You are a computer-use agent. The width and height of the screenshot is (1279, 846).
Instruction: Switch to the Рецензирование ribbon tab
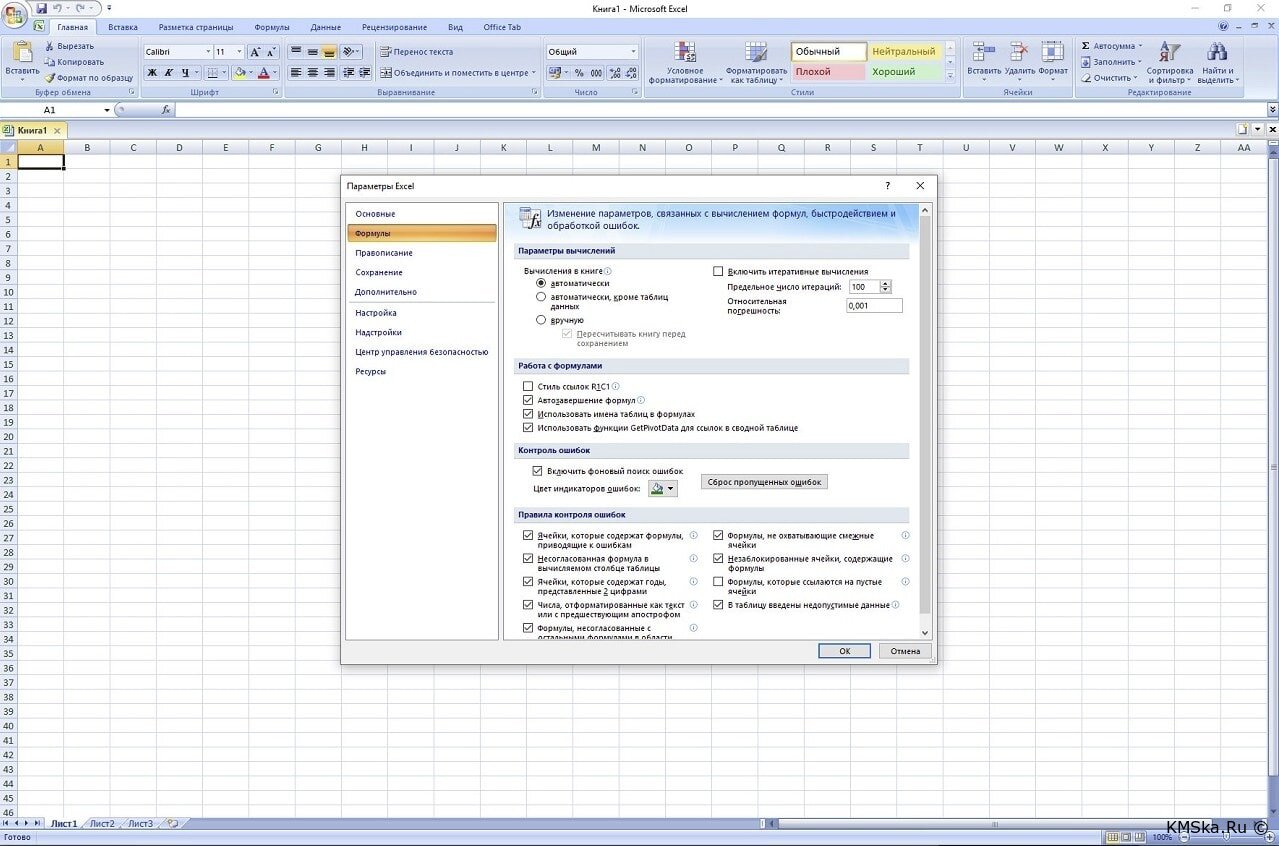[x=395, y=27]
